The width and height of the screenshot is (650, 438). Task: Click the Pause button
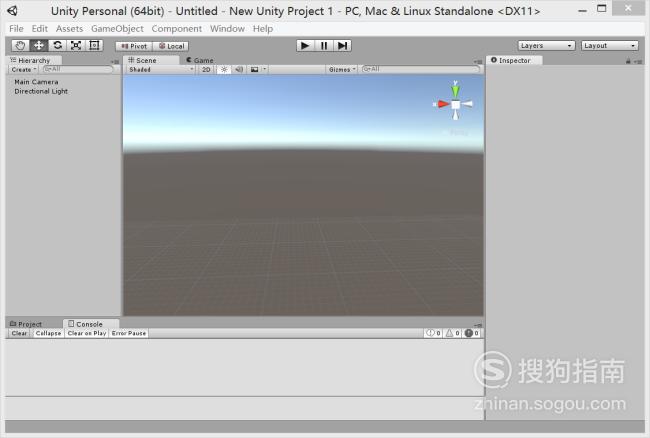point(324,46)
